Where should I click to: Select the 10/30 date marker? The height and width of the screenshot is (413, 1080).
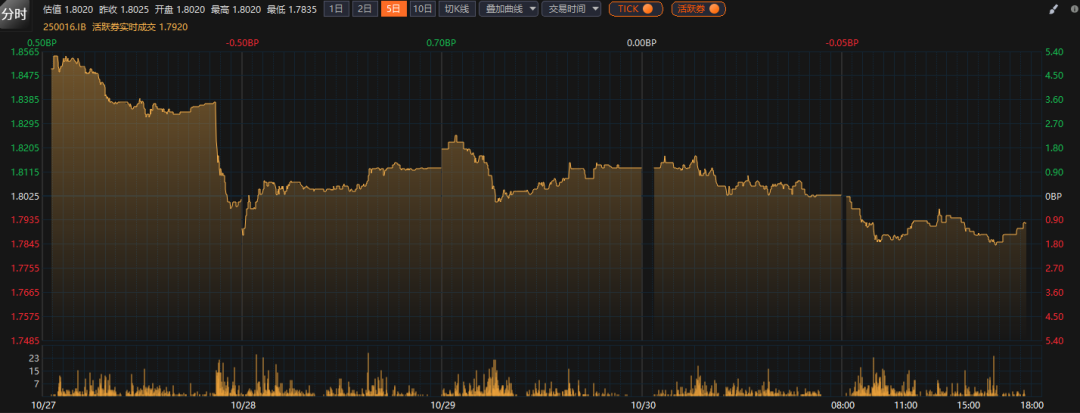643,405
